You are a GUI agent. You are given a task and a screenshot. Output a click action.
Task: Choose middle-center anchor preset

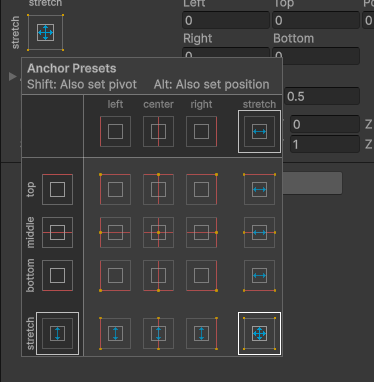click(x=158, y=232)
